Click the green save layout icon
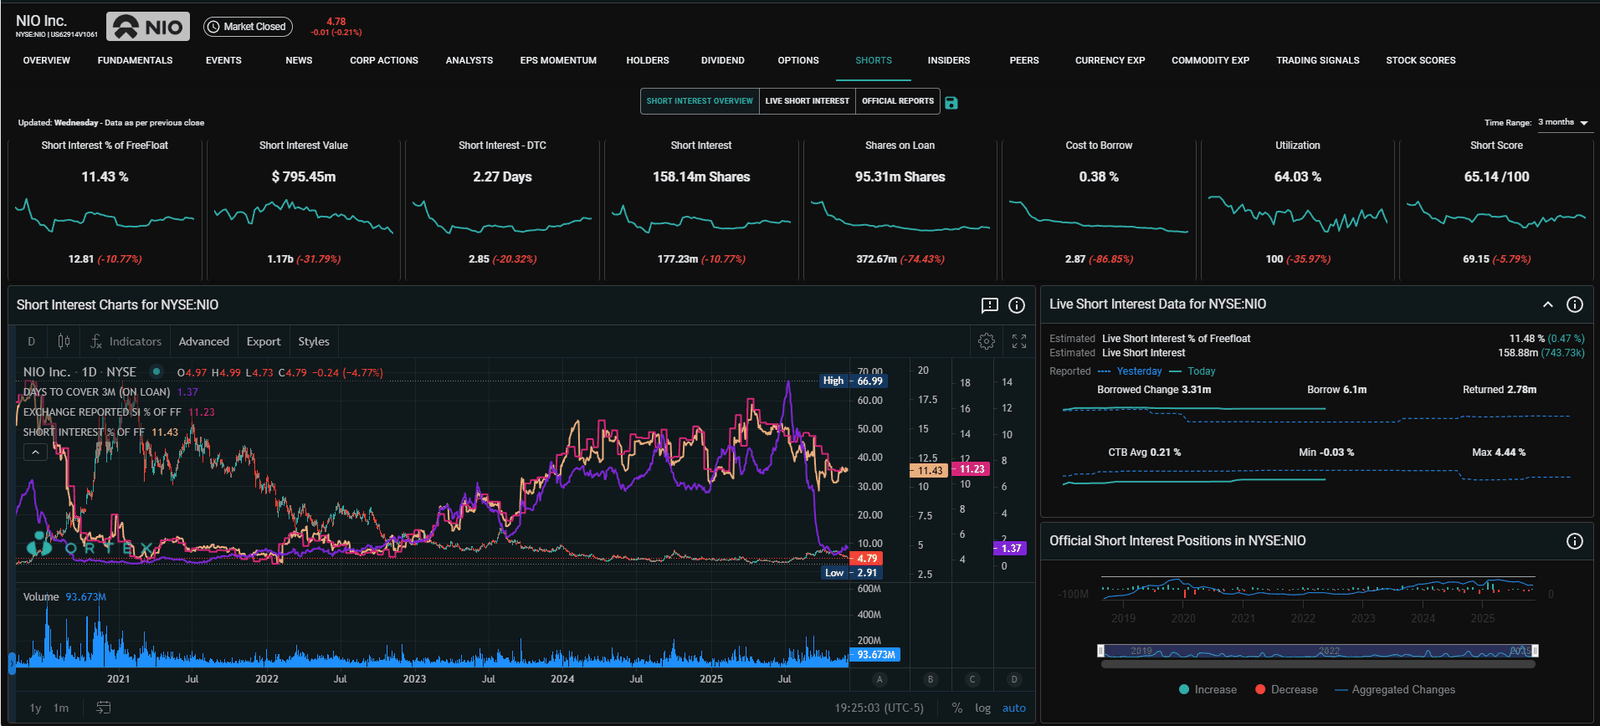This screenshot has width=1600, height=726. click(951, 103)
